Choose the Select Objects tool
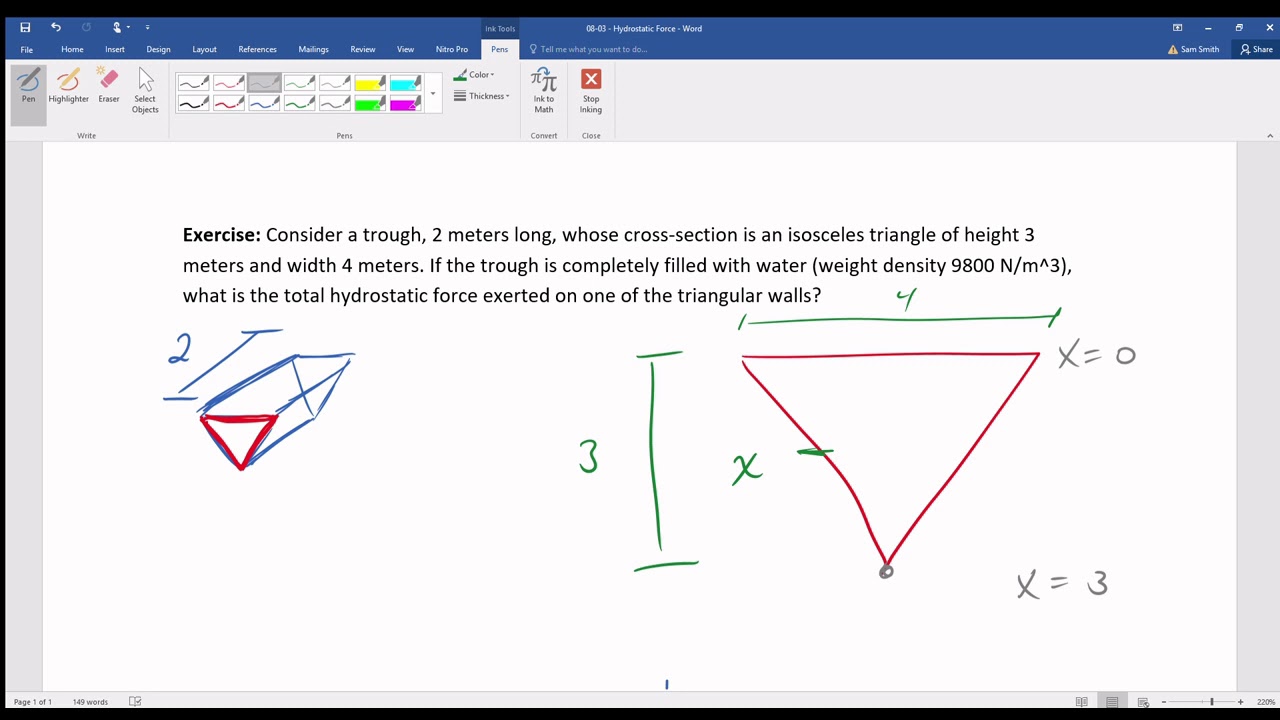Screen dimensions: 1280x720 (145, 90)
